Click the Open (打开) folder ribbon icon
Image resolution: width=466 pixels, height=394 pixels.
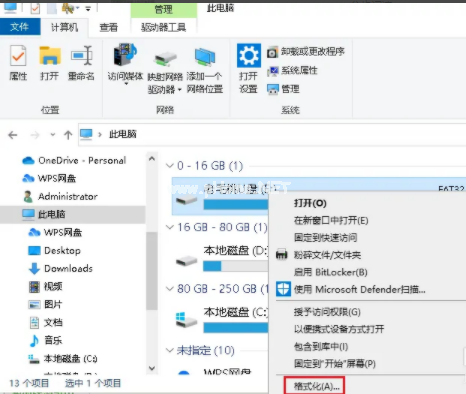(x=50, y=63)
